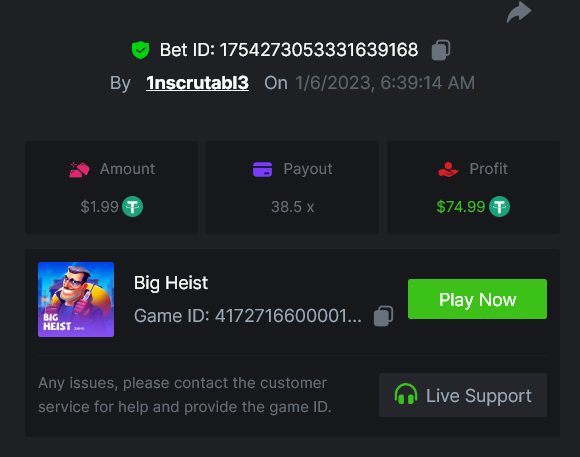580x457 pixels.
Task: Click the share arrow icon
Action: 519,12
